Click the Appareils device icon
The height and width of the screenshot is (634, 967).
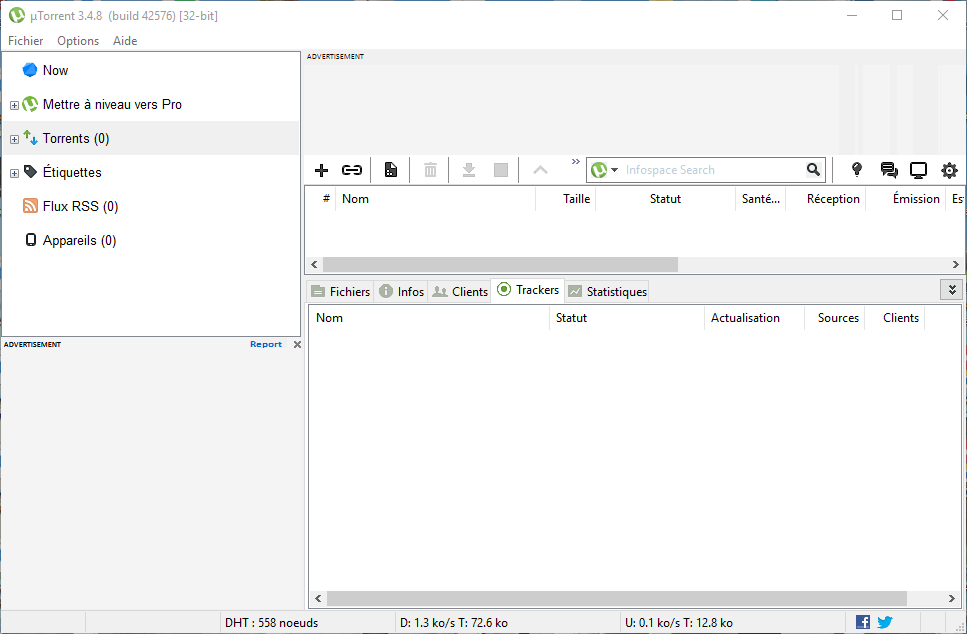tap(31, 239)
